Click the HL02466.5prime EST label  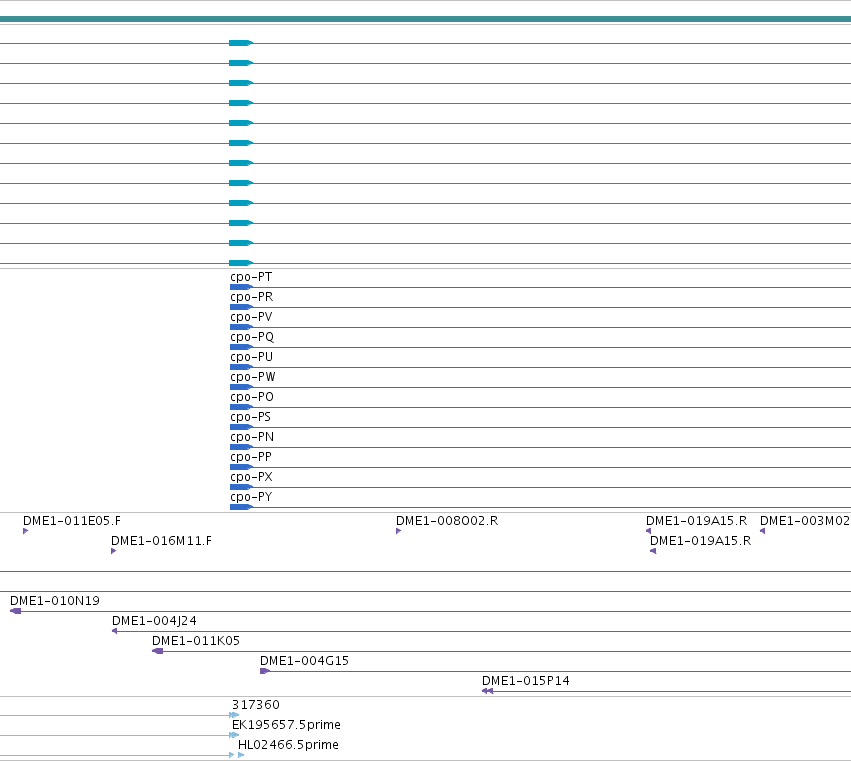click(288, 745)
